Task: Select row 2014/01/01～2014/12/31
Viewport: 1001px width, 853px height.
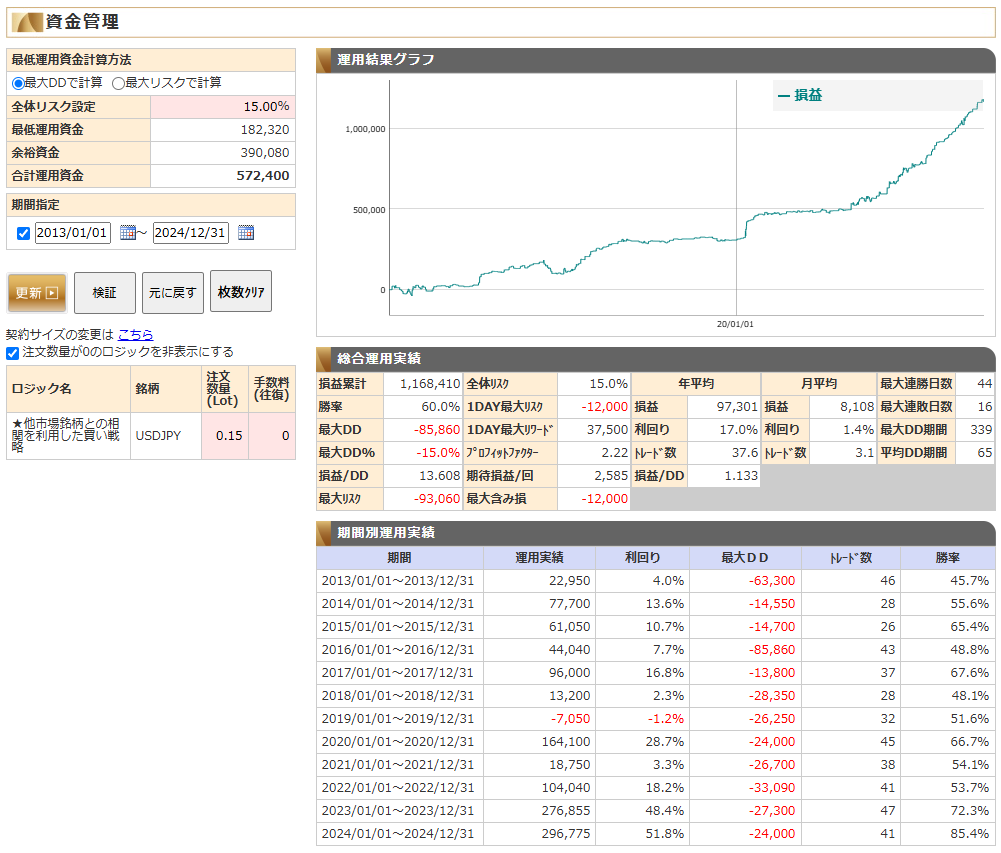Action: 656,604
